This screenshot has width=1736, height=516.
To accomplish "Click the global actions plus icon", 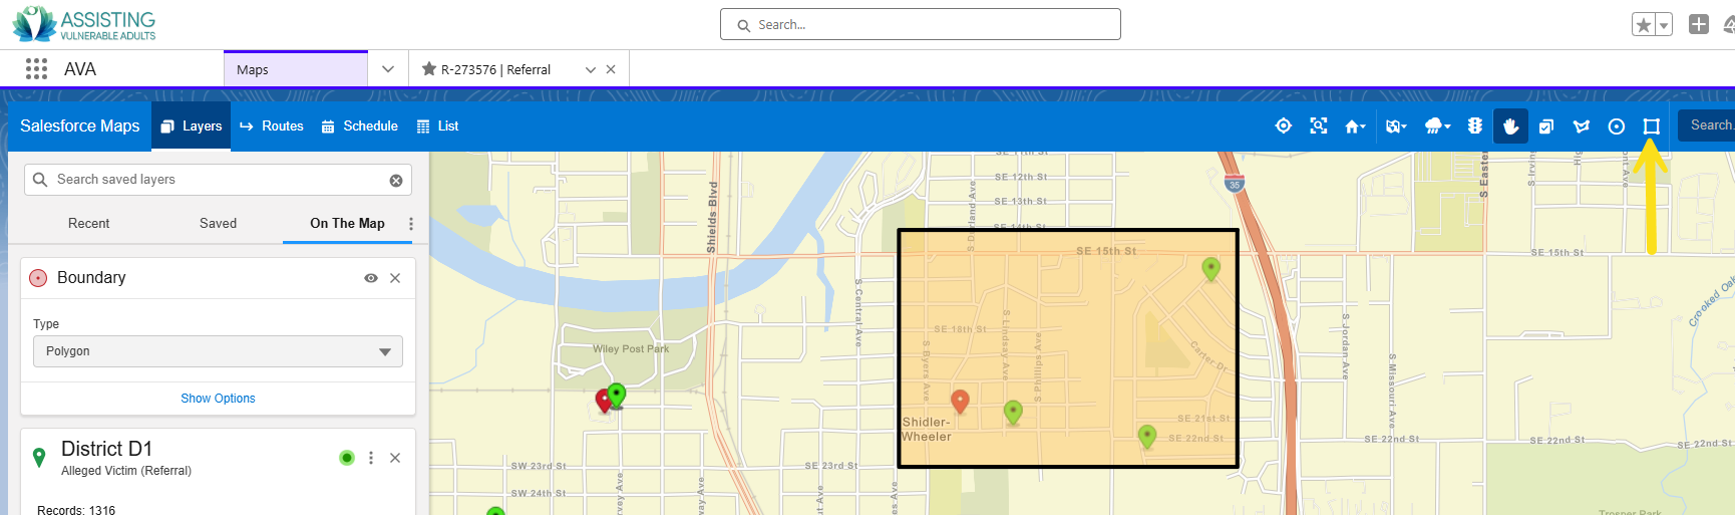I will [x=1698, y=24].
